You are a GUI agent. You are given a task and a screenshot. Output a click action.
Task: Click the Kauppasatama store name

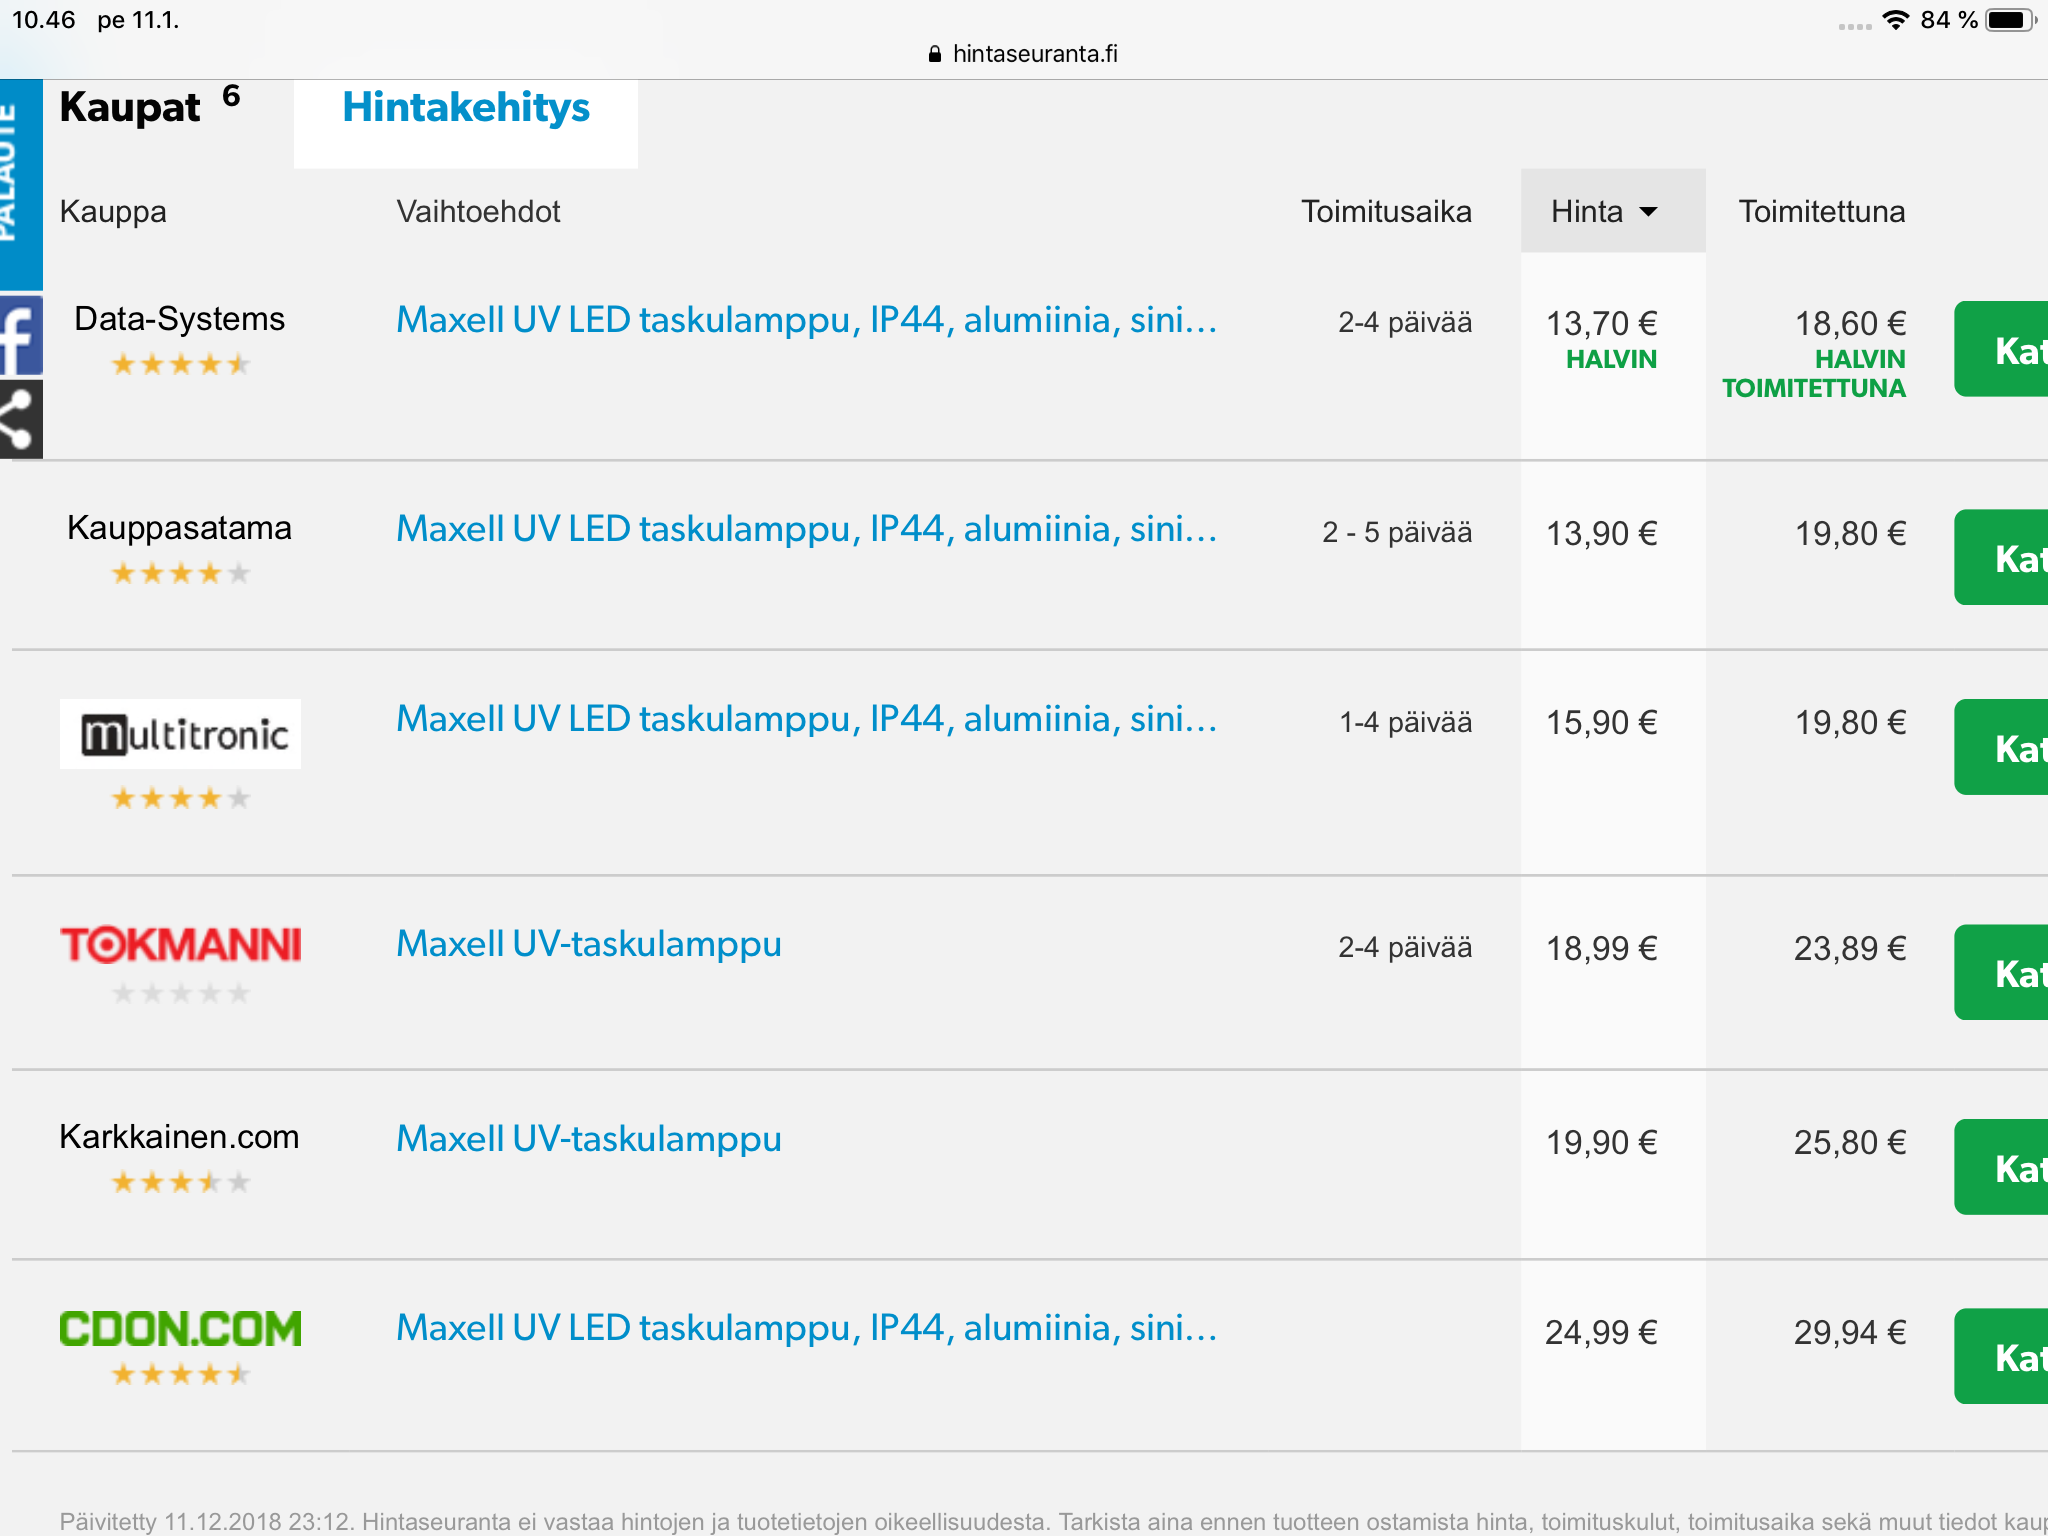pyautogui.click(x=180, y=528)
